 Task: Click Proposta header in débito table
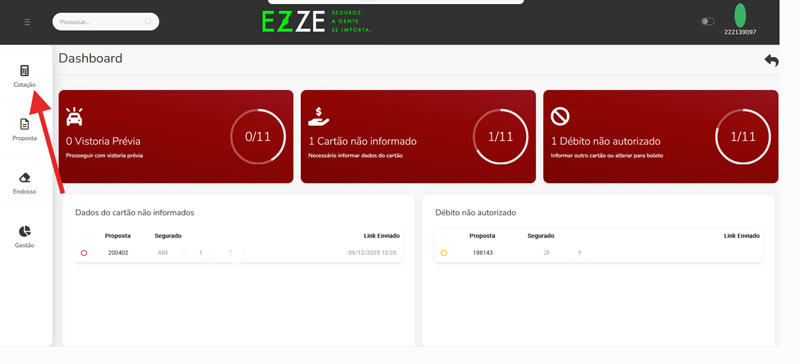pyautogui.click(x=482, y=236)
